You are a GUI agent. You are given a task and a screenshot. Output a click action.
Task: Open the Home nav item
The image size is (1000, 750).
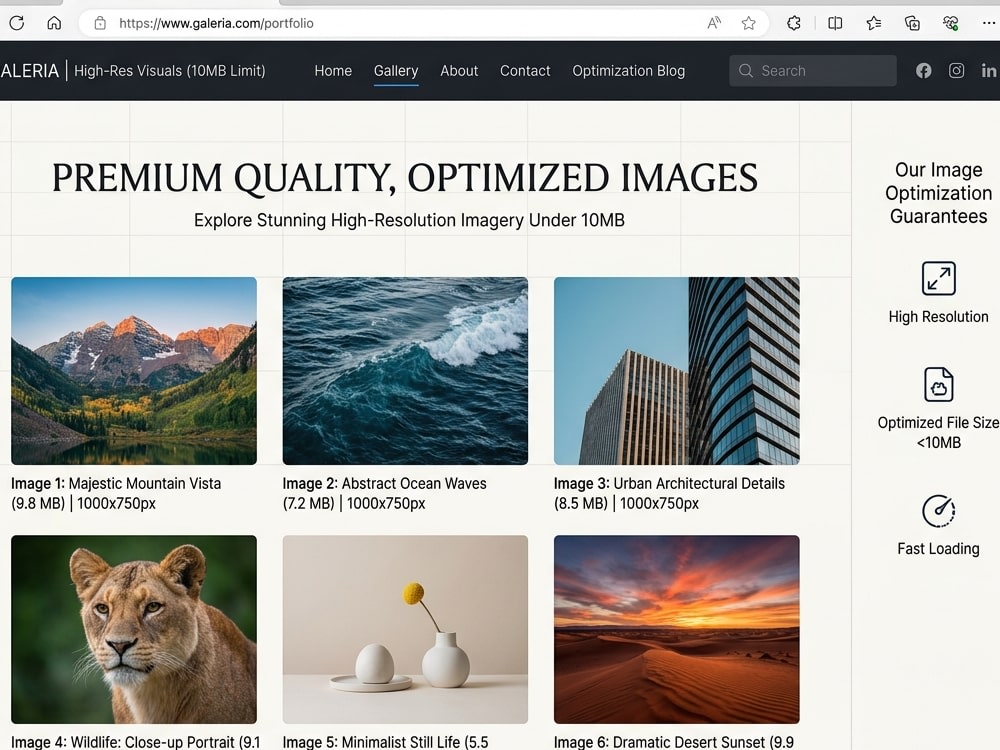[333, 71]
